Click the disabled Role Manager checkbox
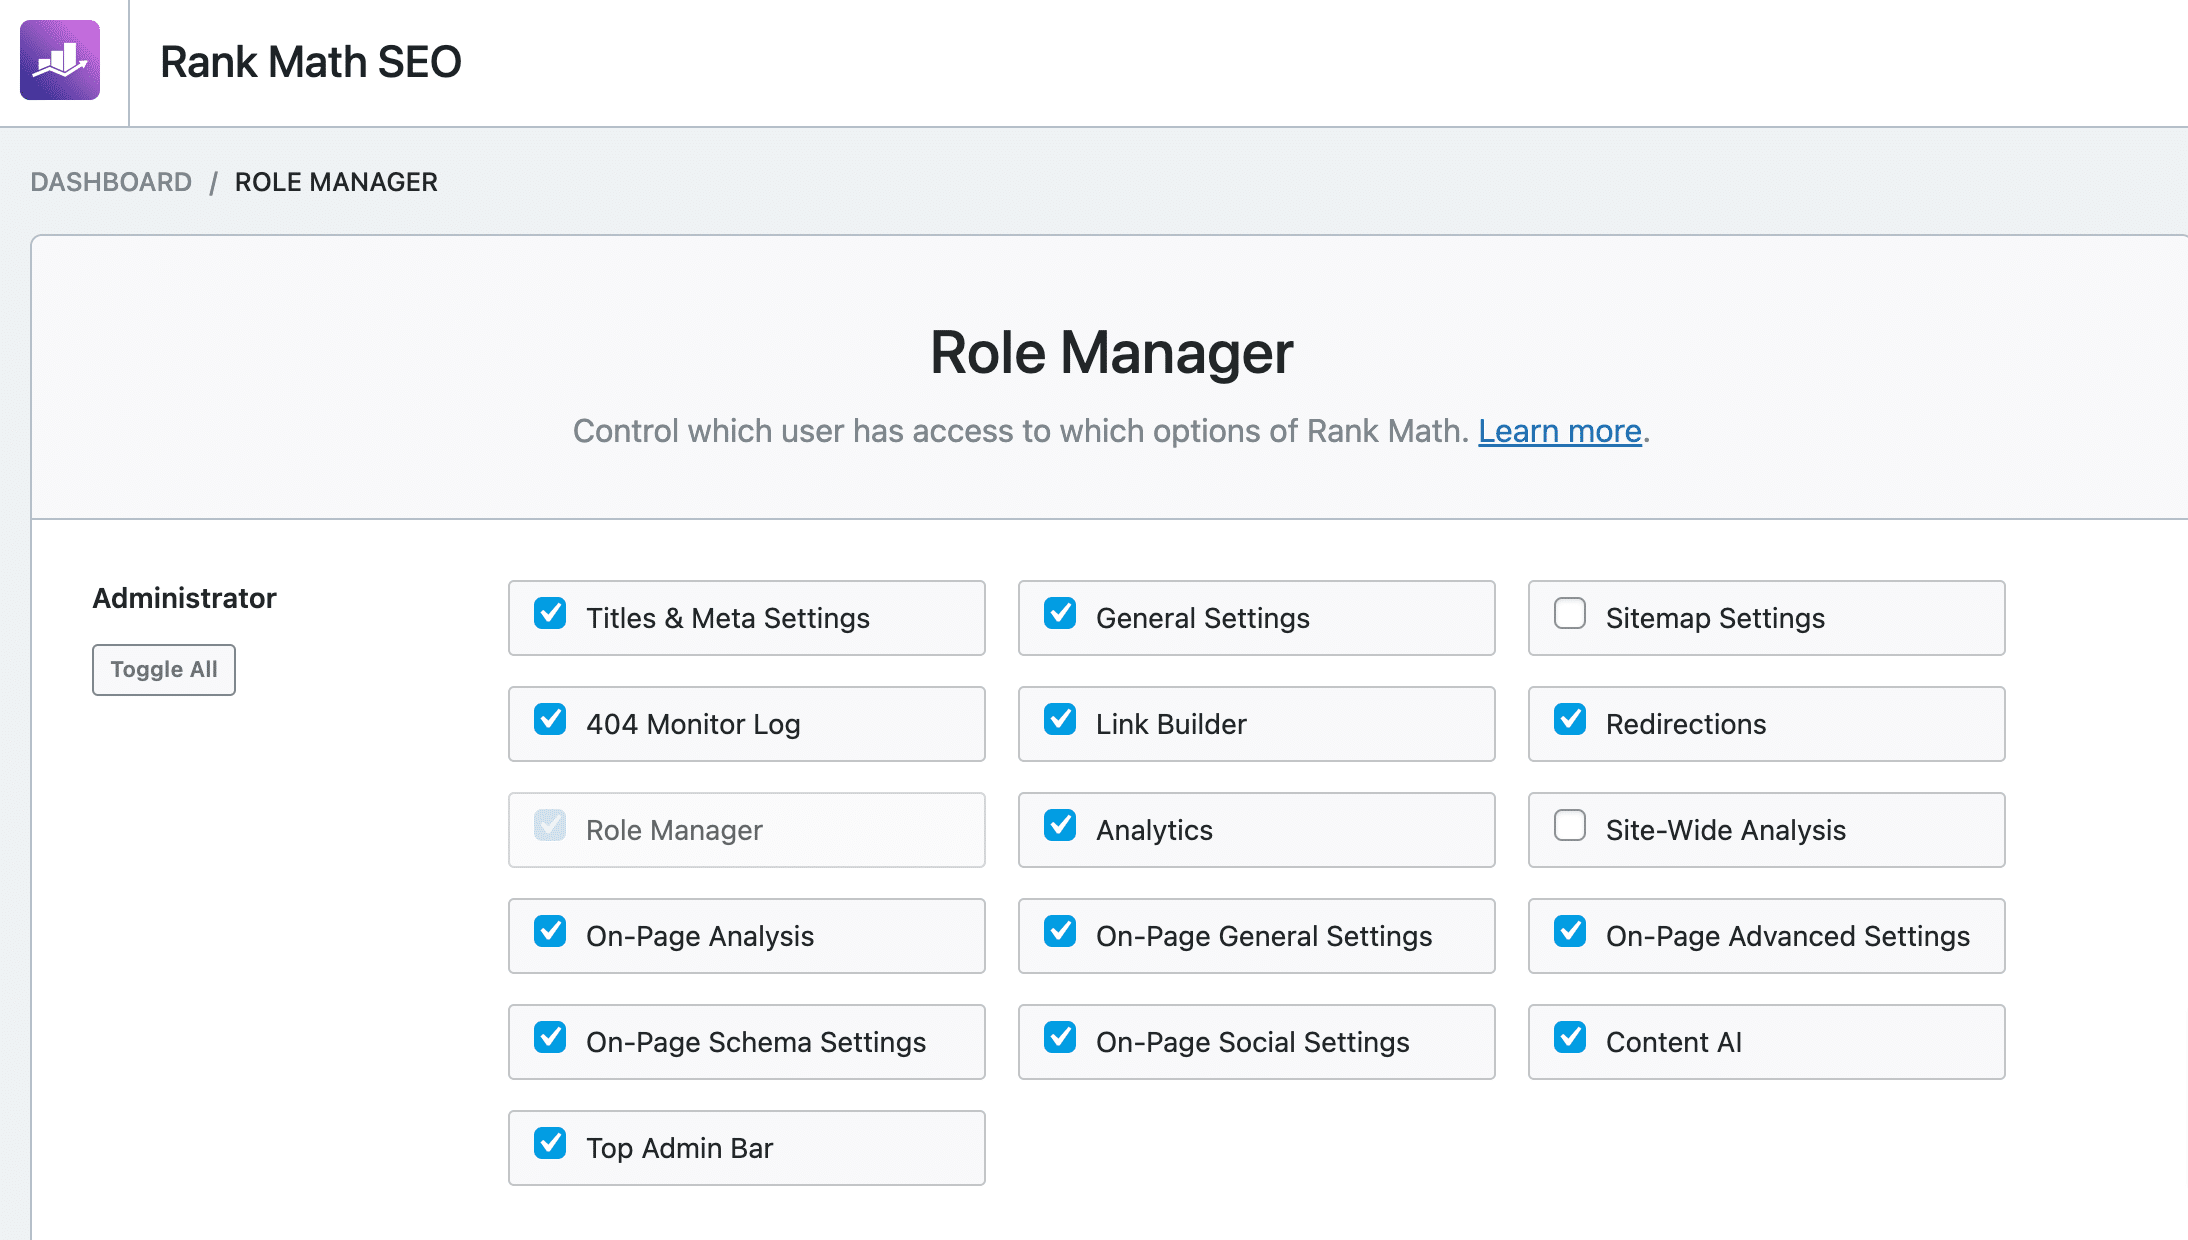The image size is (2188, 1240). [550, 825]
